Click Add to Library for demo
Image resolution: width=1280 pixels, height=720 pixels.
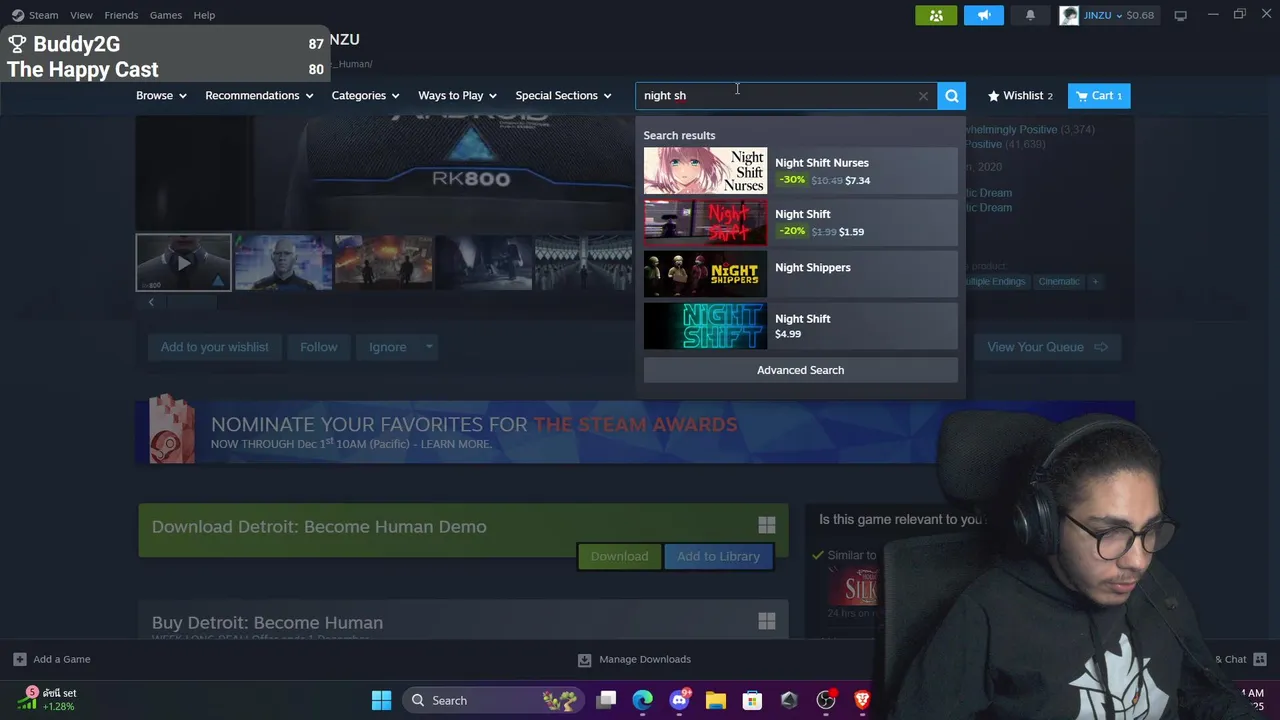tap(718, 556)
